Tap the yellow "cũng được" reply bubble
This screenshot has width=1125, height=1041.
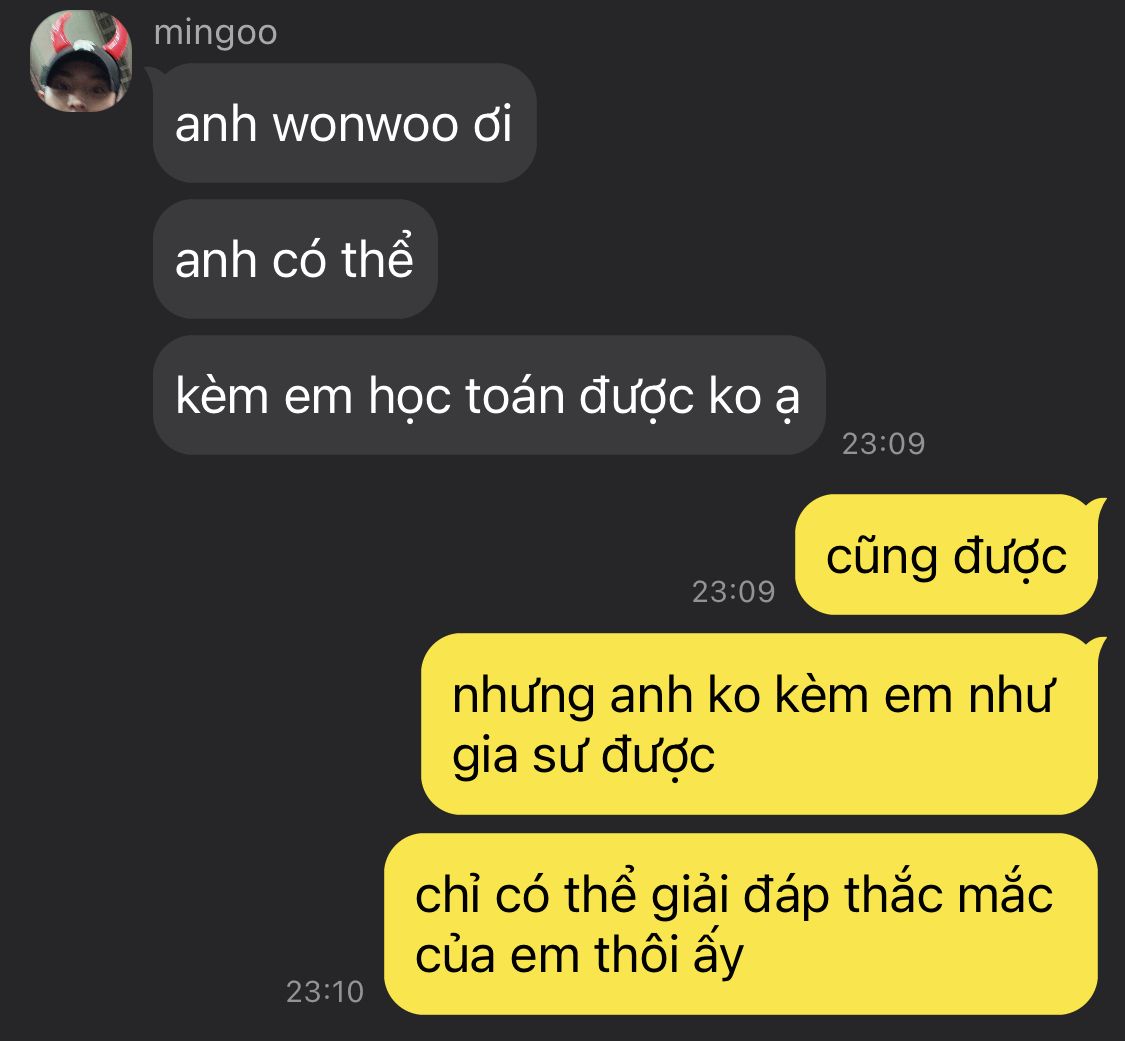(946, 555)
